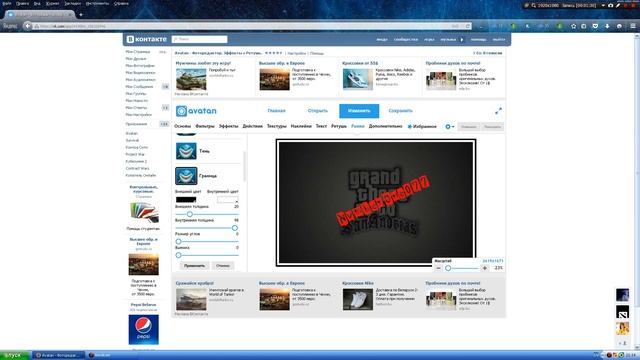Click the Firefox home icon
The height and width of the screenshot is (360, 640).
click(619, 26)
